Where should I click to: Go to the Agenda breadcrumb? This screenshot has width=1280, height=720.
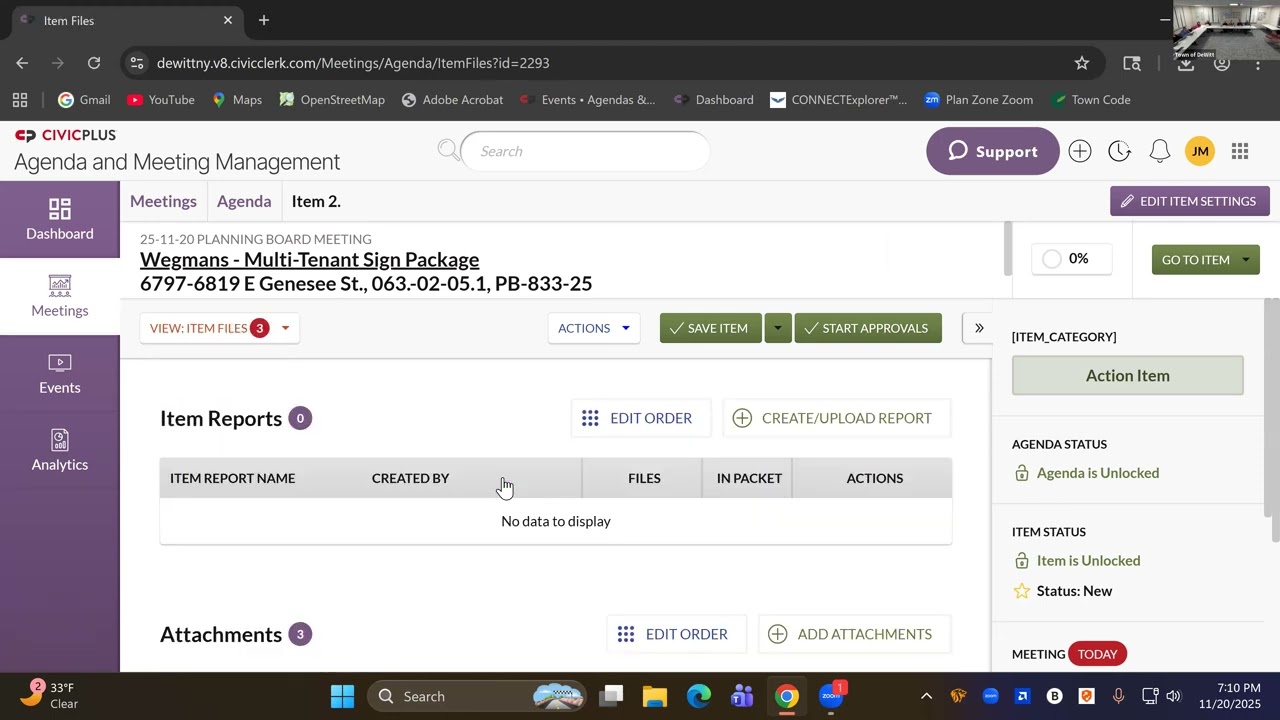[244, 201]
